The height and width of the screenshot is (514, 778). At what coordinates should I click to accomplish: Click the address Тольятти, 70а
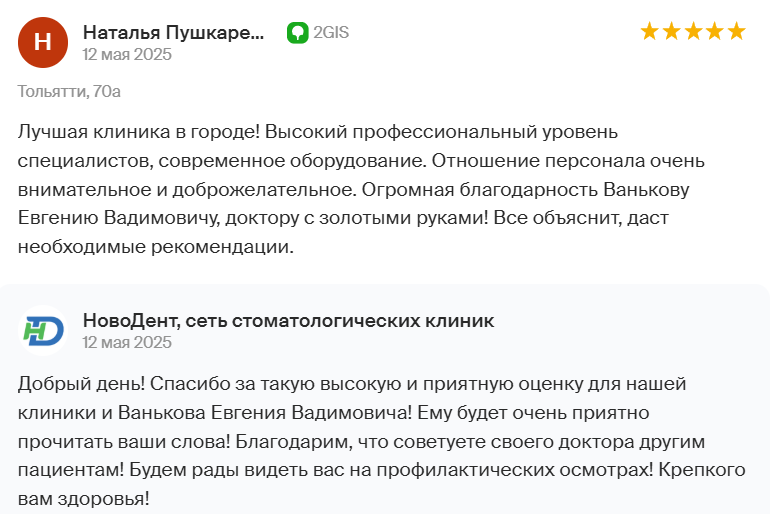(x=69, y=91)
